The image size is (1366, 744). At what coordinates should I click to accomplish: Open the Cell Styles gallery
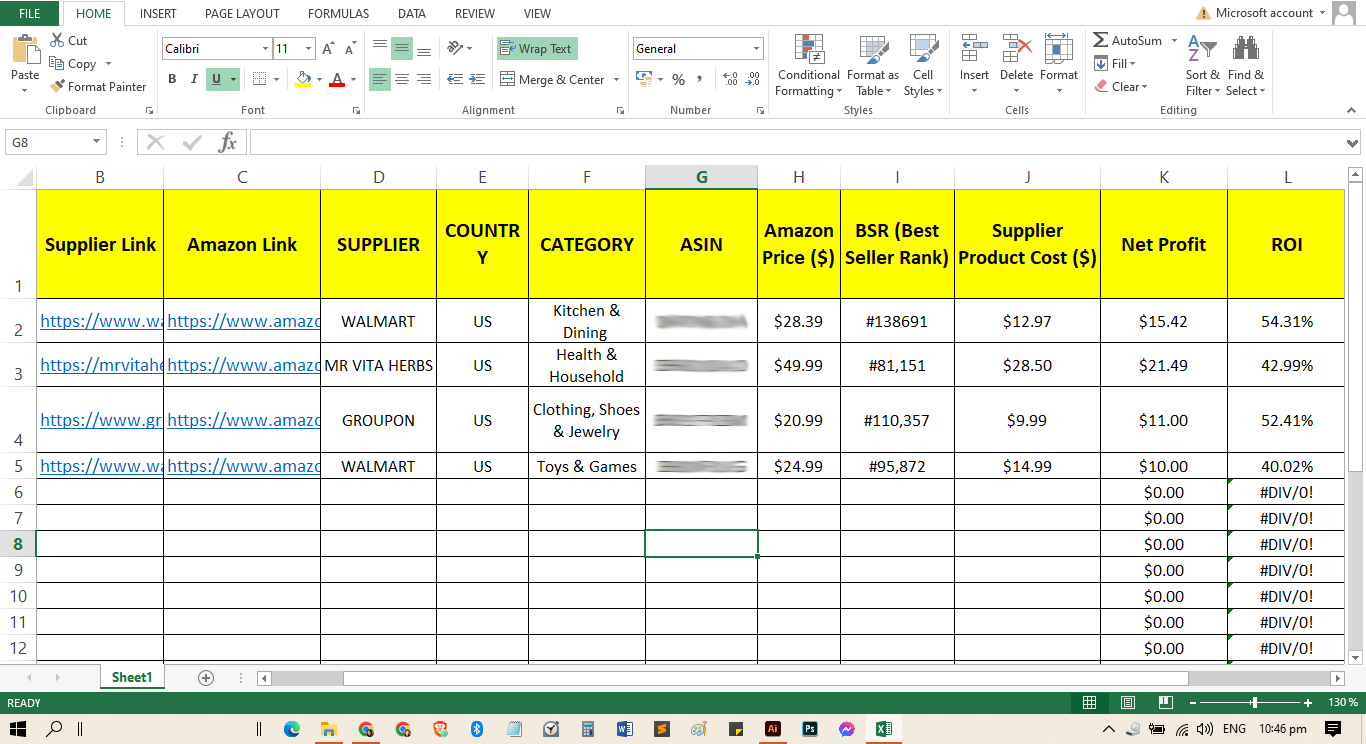(923, 66)
